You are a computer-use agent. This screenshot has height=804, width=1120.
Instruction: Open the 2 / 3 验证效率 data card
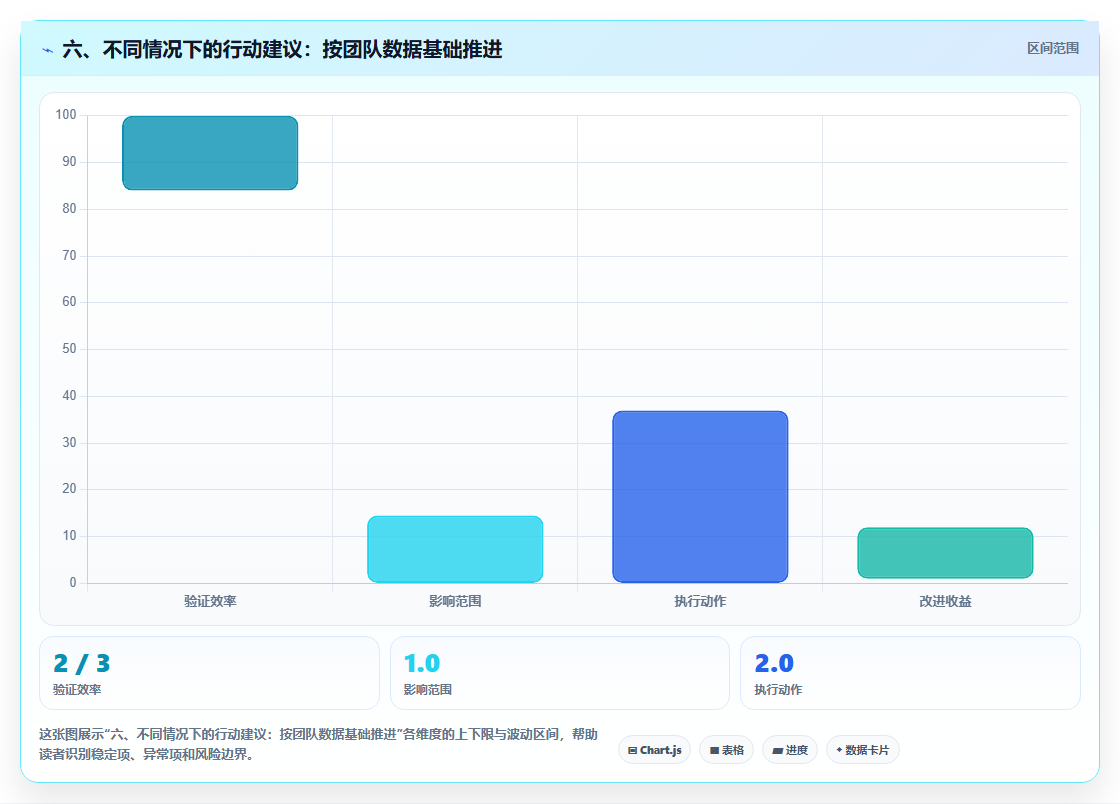point(209,673)
